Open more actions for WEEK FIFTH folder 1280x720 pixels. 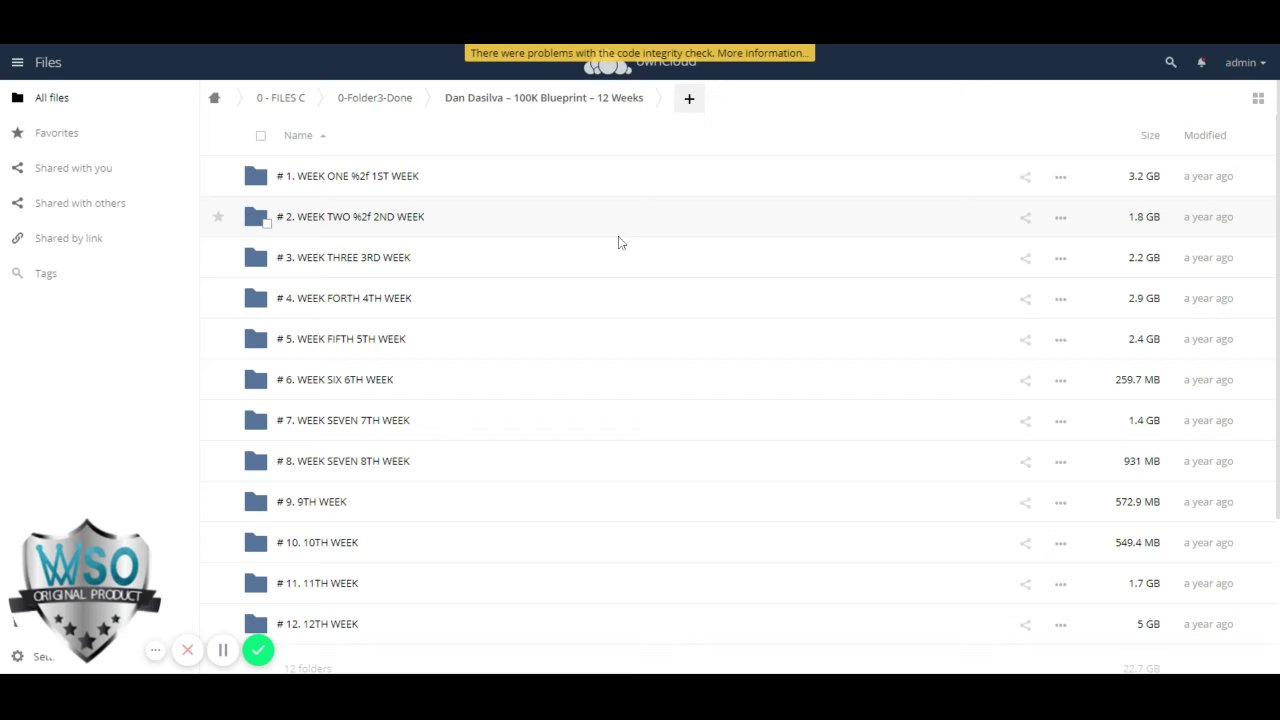(1060, 339)
